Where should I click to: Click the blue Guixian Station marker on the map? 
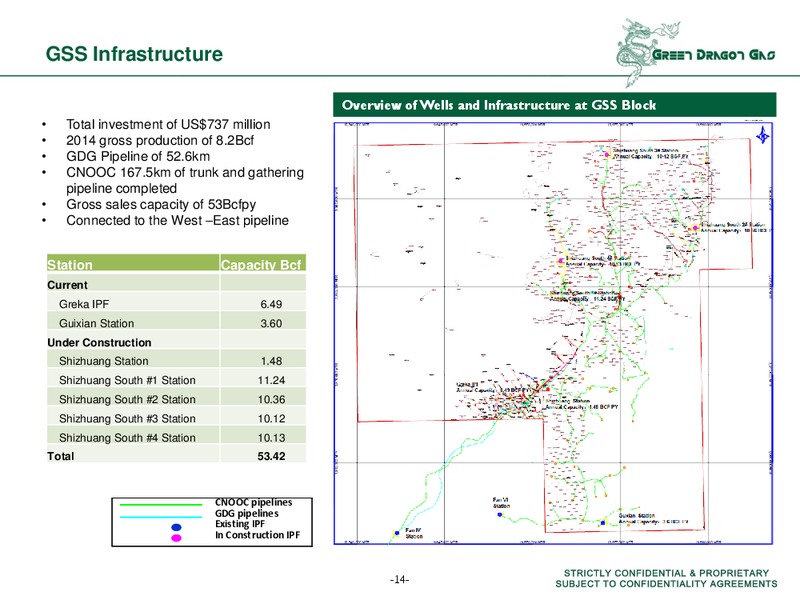pyautogui.click(x=603, y=523)
